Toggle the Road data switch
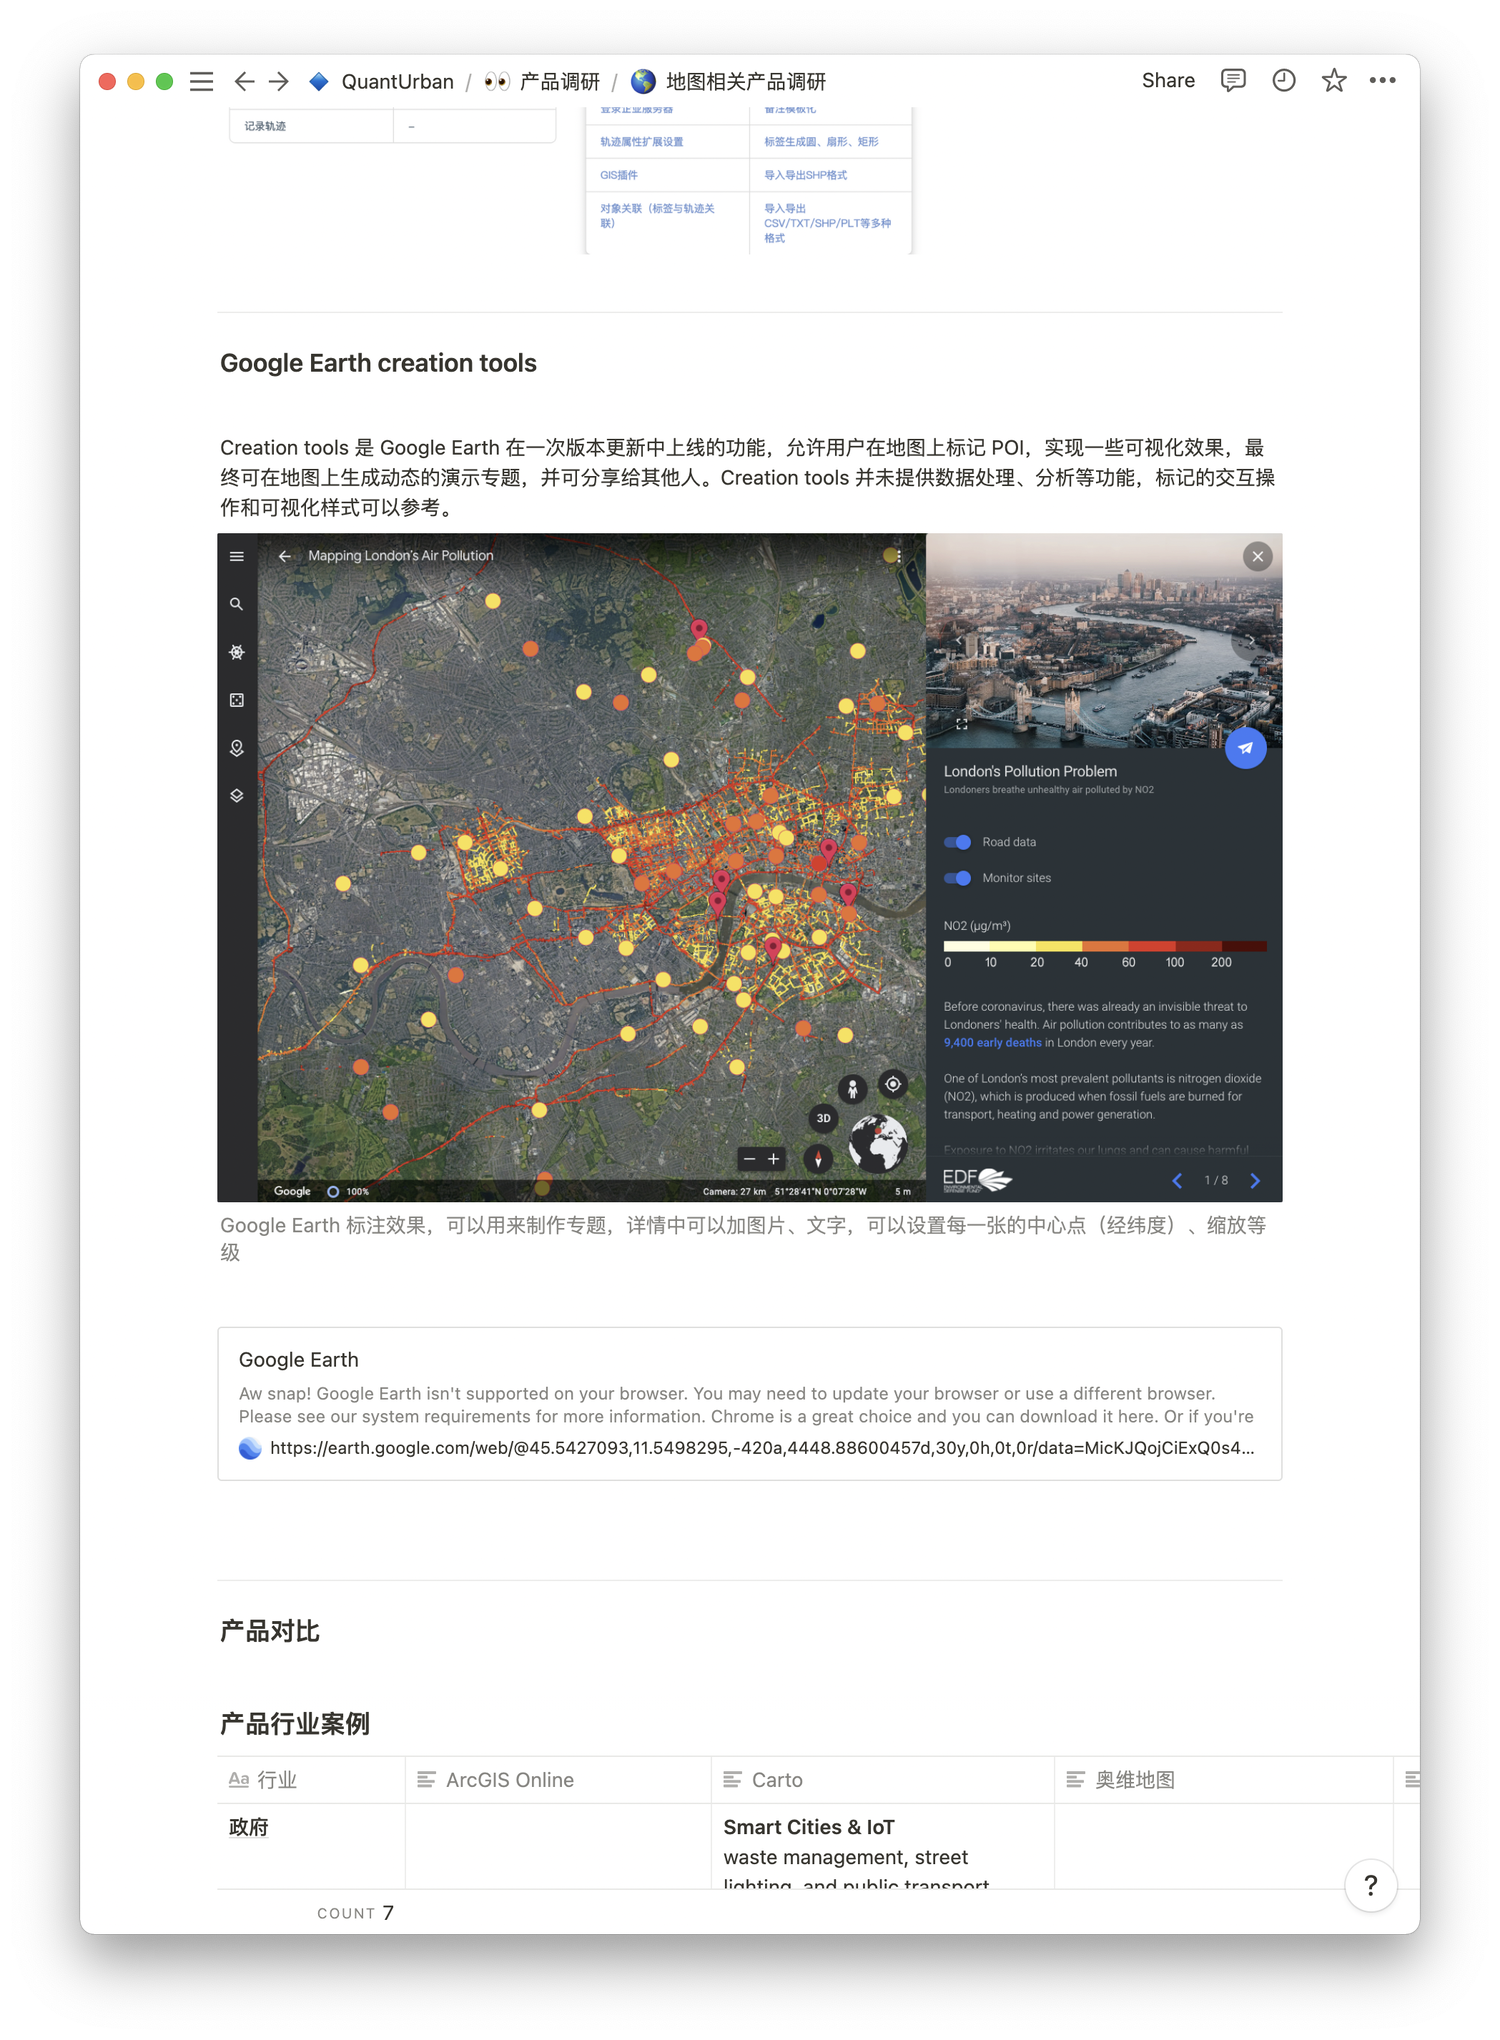This screenshot has width=1500, height=2040. pyautogui.click(x=958, y=842)
